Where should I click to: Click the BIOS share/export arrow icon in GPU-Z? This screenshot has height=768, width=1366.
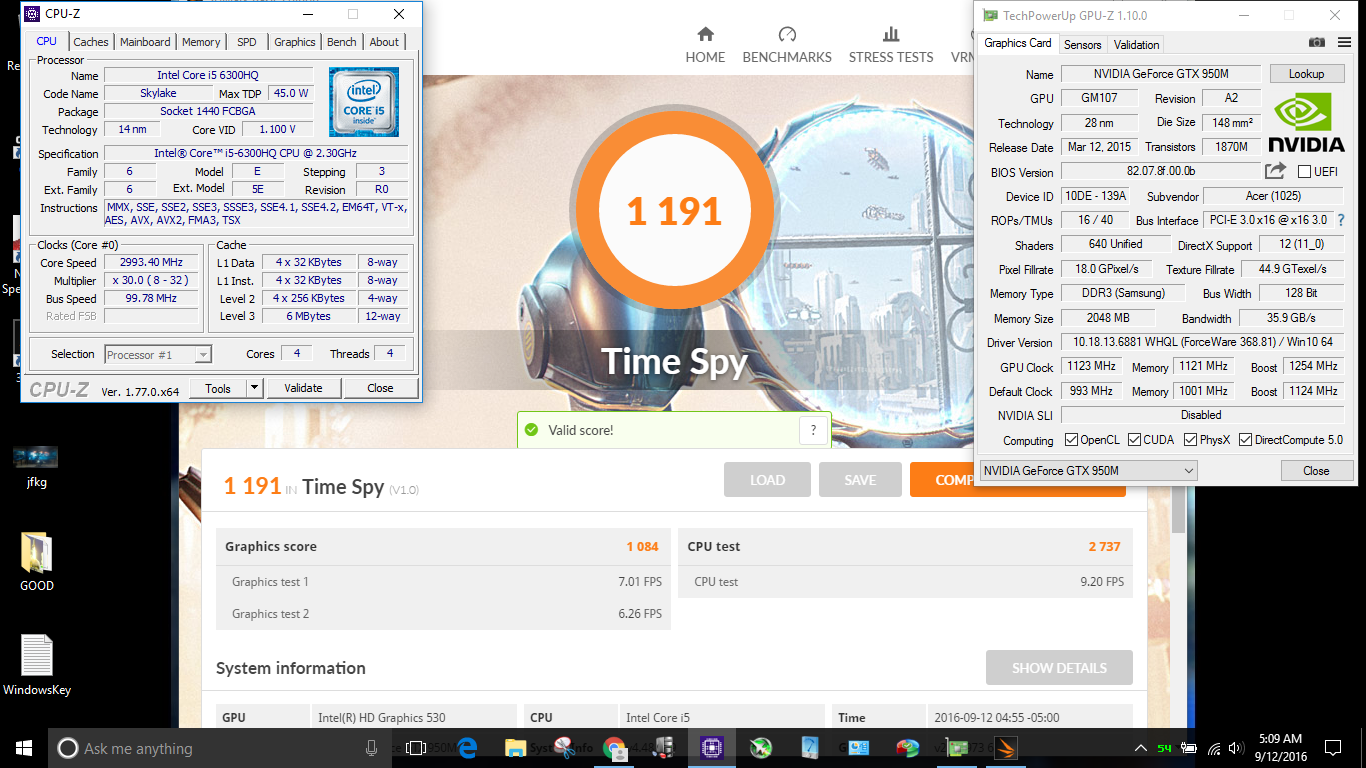coord(1275,171)
